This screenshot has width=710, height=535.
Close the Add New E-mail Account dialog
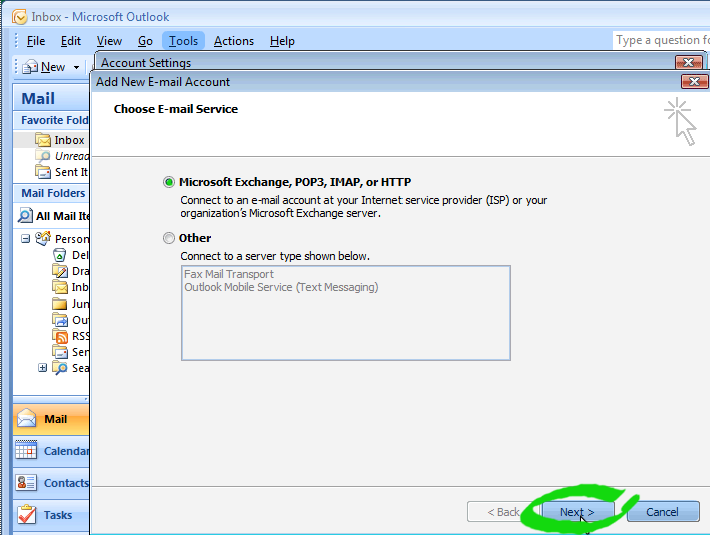pos(694,81)
